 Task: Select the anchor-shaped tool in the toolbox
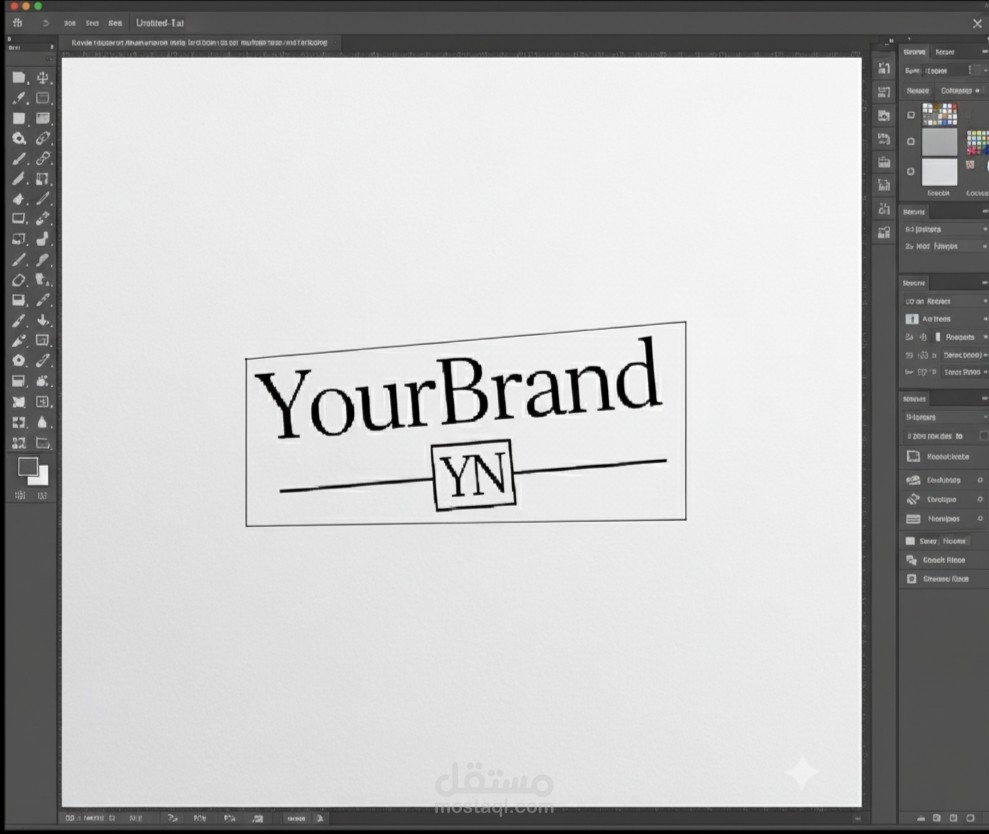42,78
